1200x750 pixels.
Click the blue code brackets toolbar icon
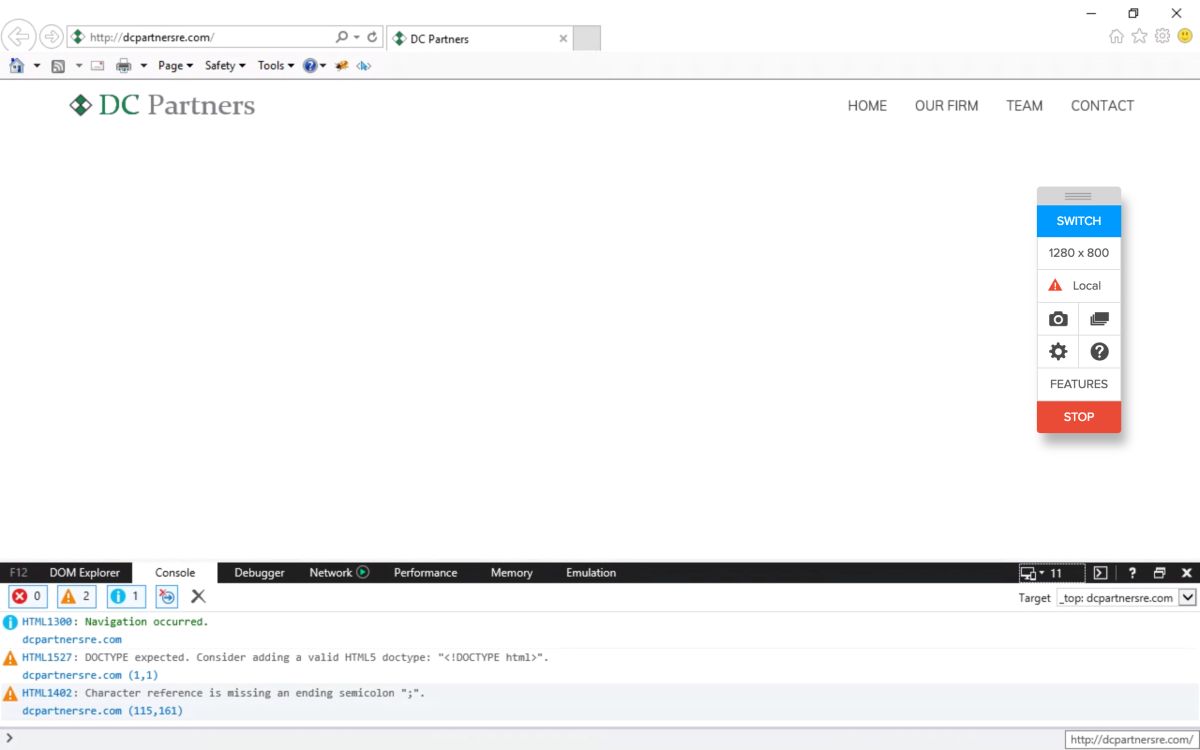(x=364, y=66)
